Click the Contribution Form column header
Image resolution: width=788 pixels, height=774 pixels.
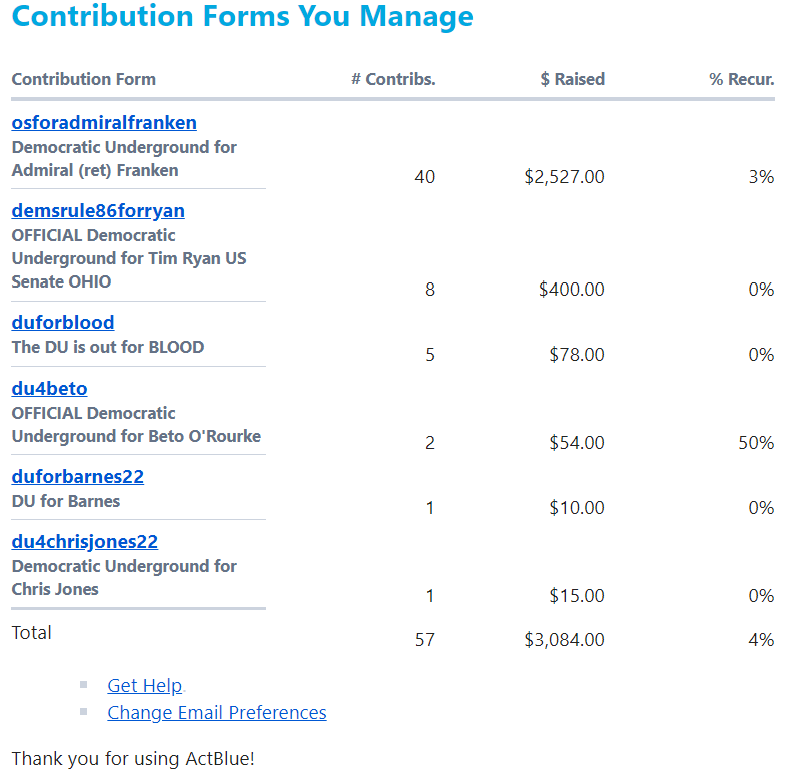coord(84,80)
